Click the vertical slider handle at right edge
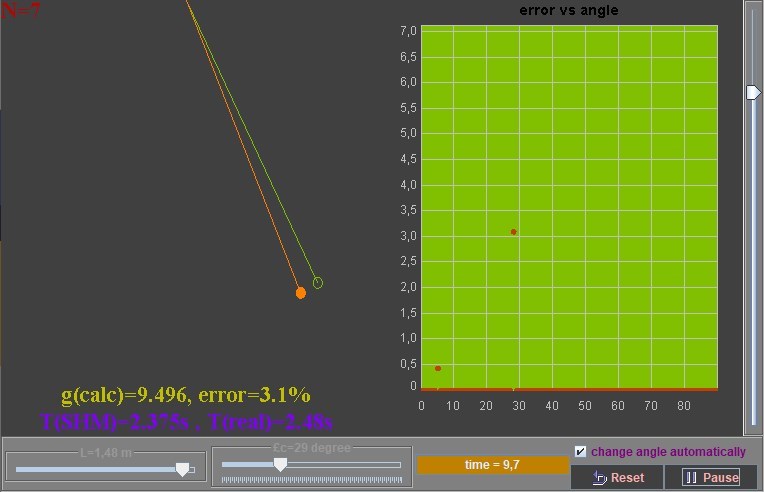Viewport: 764px width, 492px height. [x=754, y=93]
